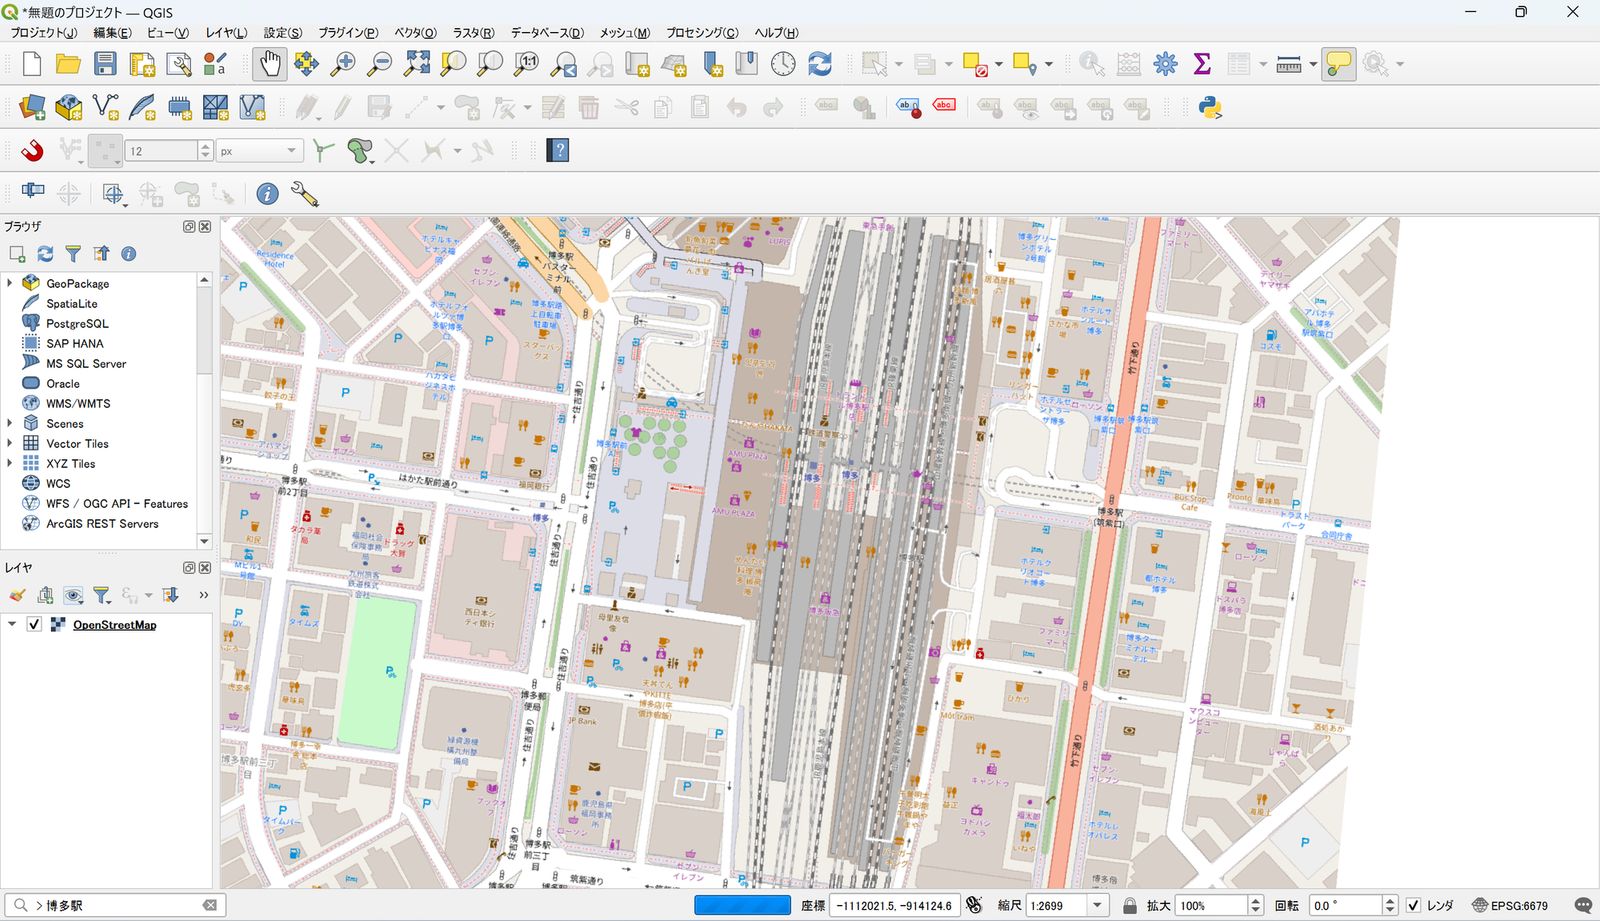Click the blue information icon in the toolbar
1600x921 pixels.
(x=267, y=194)
